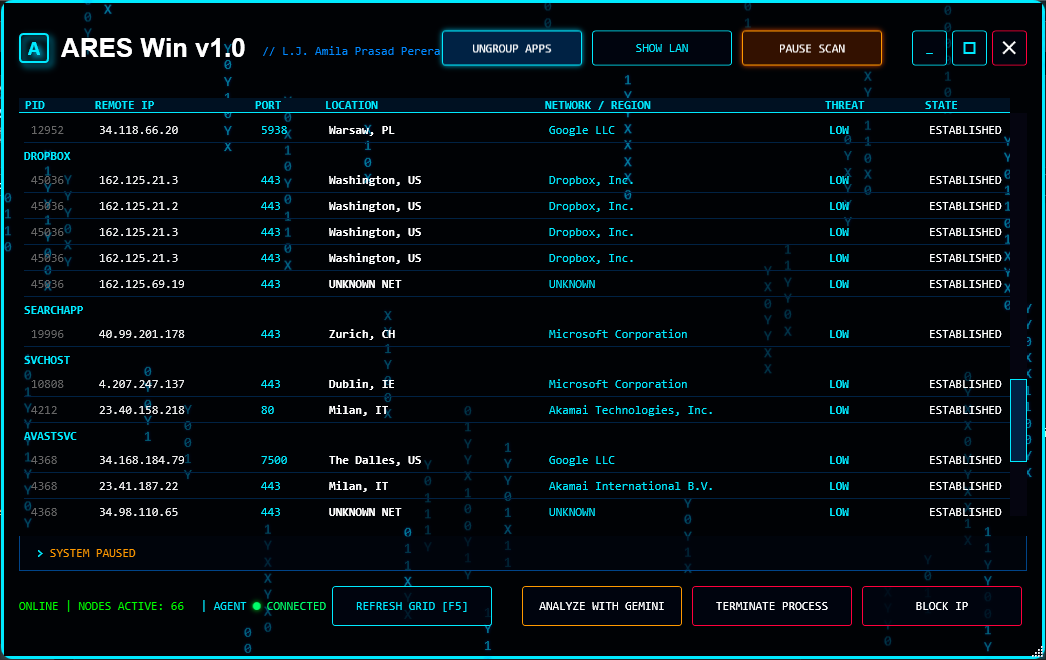Viewport: 1046px width, 660px height.
Task: Click PID 19996 cell
Action: (47, 334)
